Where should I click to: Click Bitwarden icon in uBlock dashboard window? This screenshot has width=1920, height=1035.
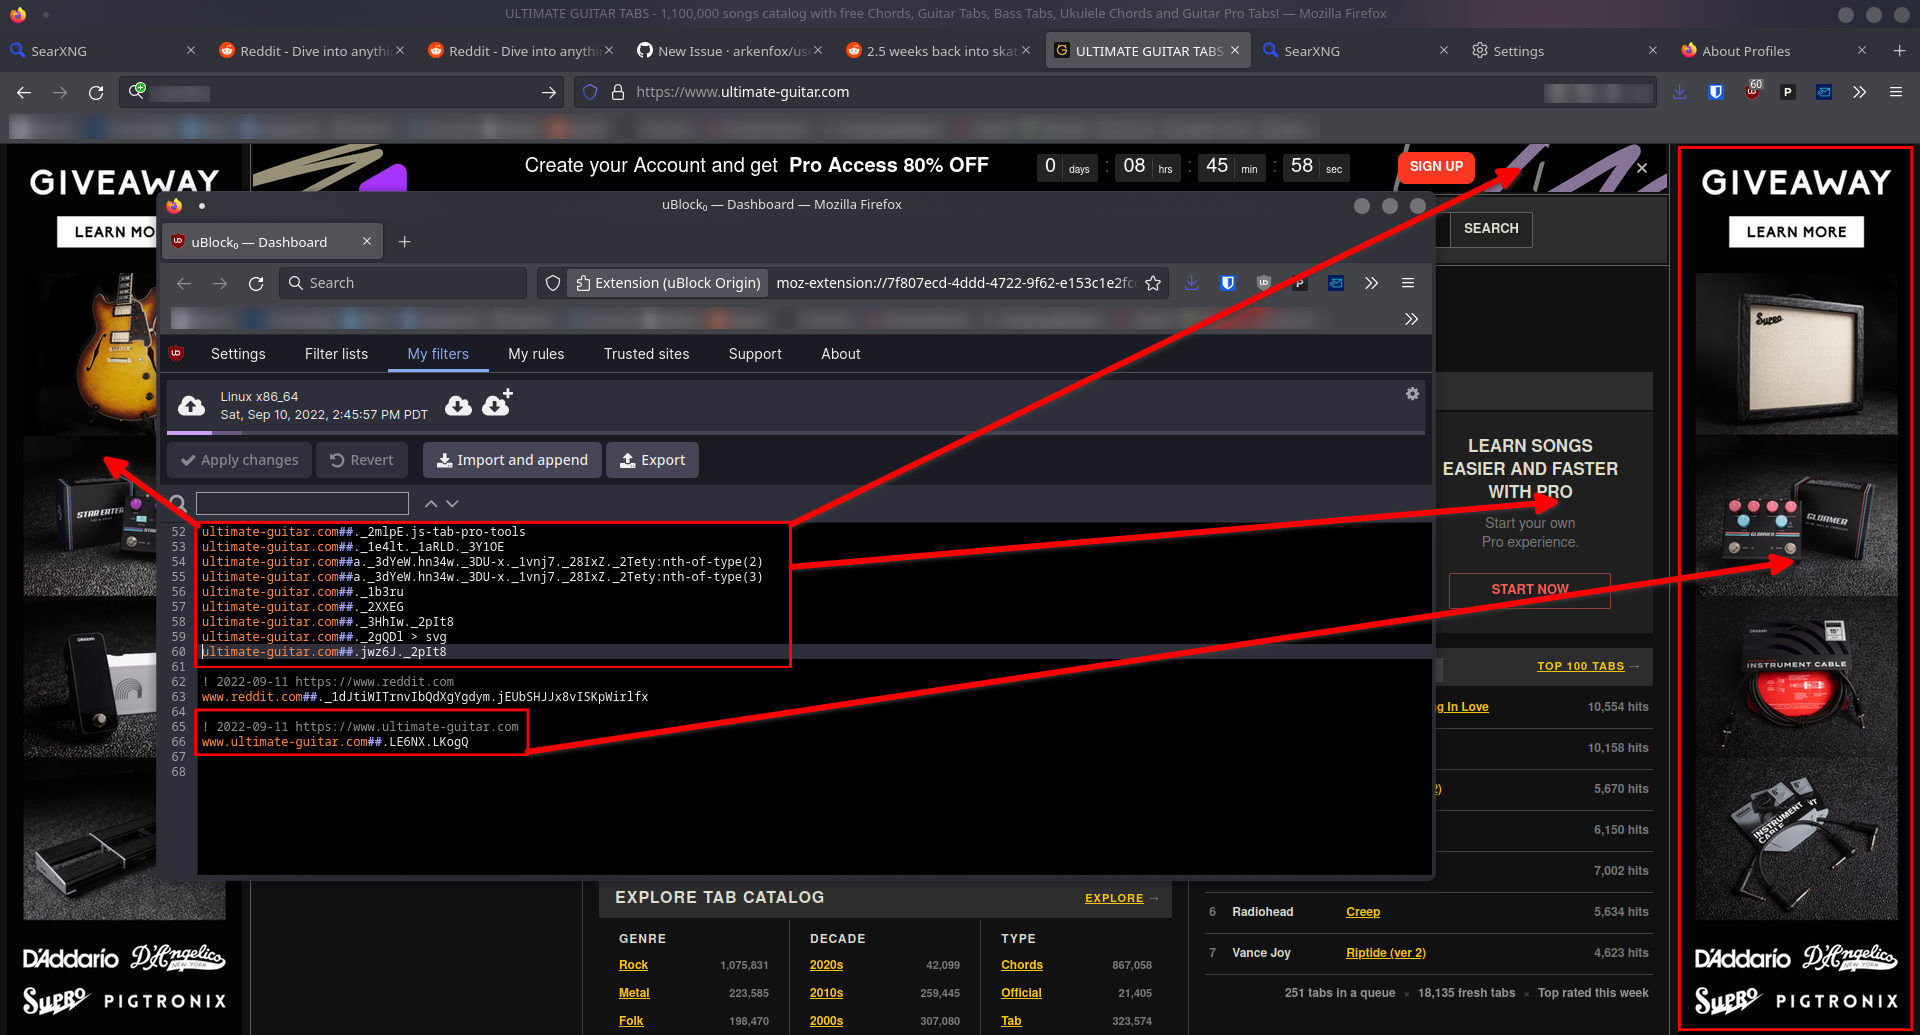(x=1227, y=283)
